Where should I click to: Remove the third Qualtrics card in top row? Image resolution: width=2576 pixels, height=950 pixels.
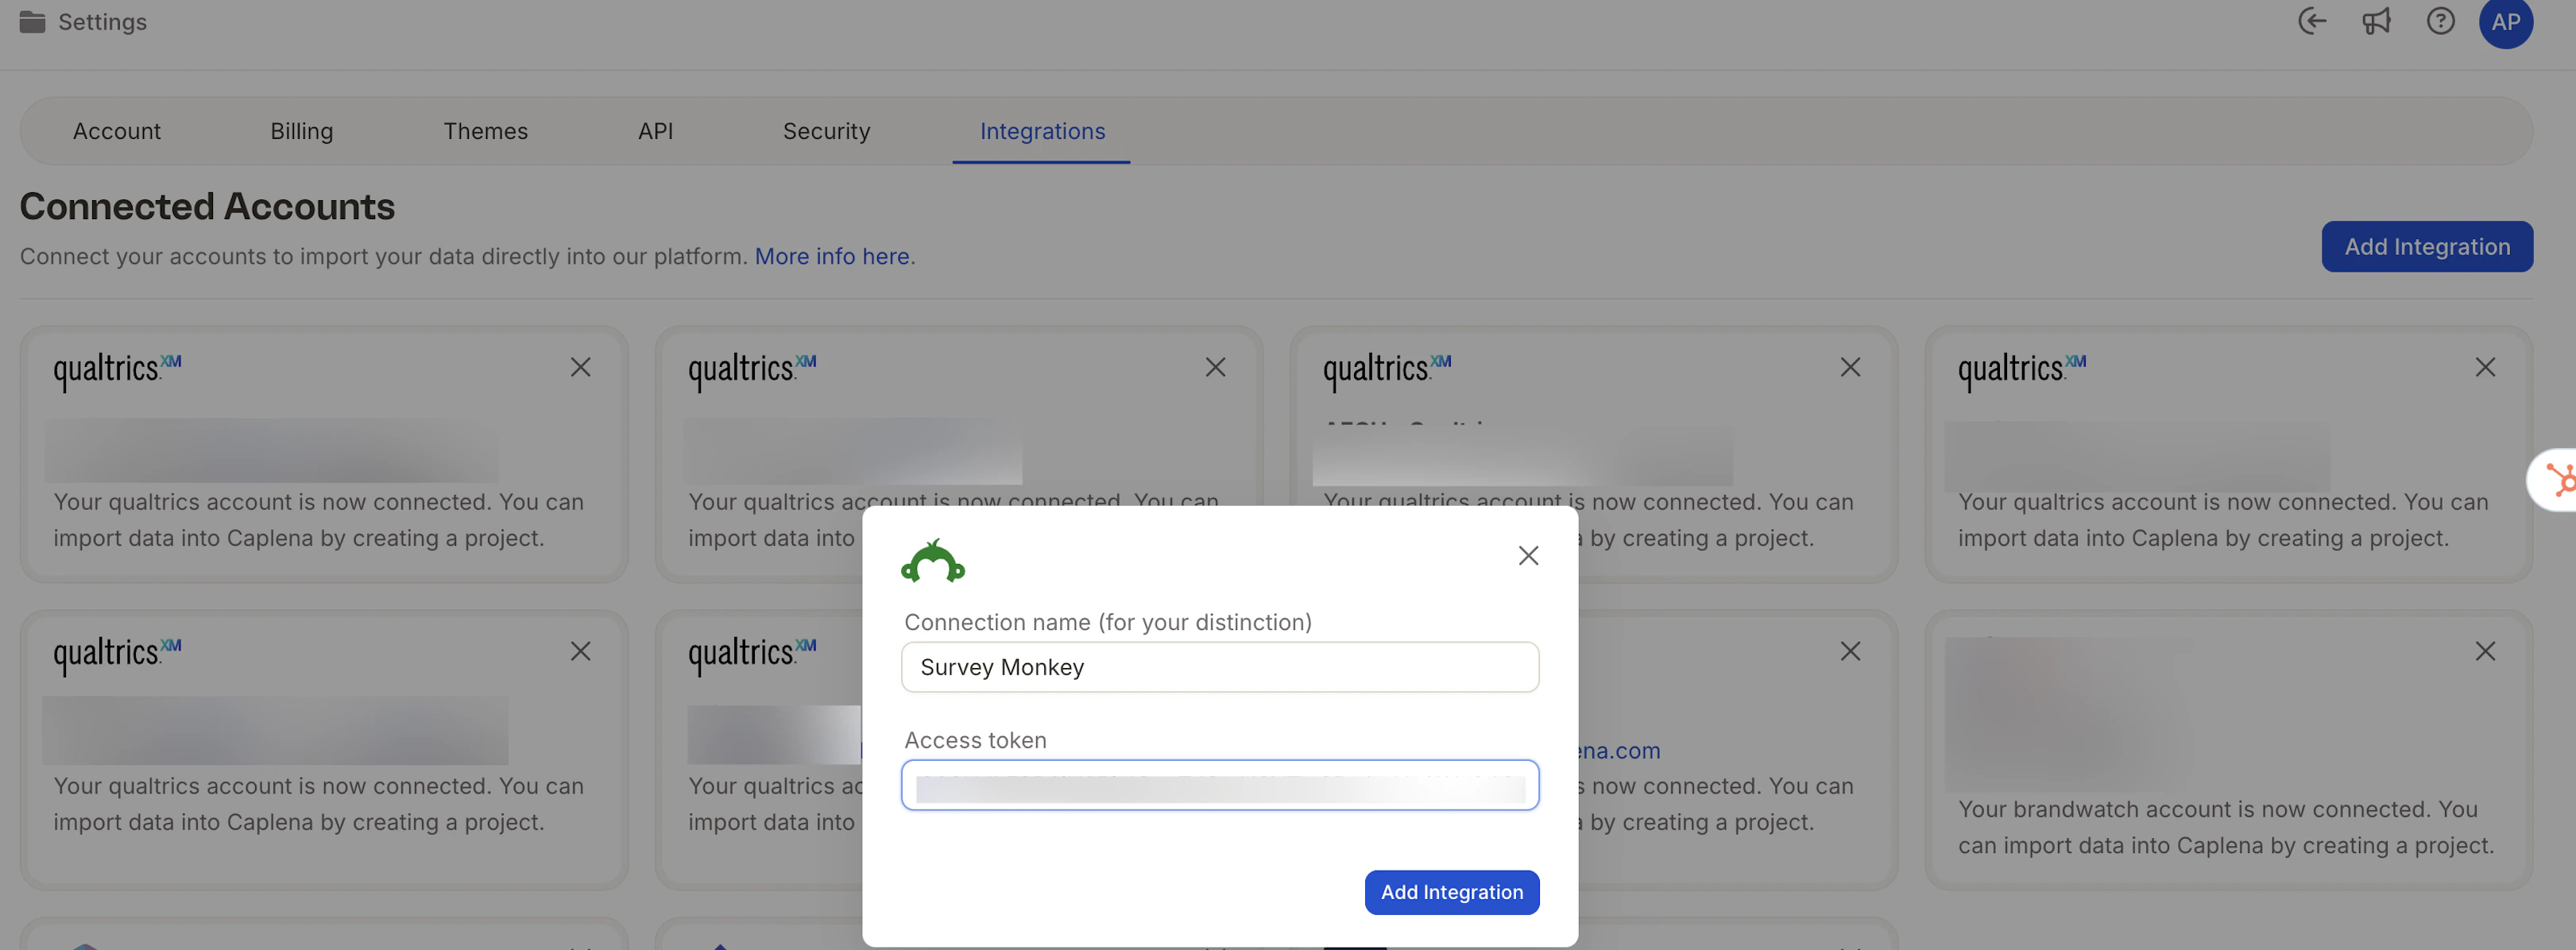click(1850, 367)
